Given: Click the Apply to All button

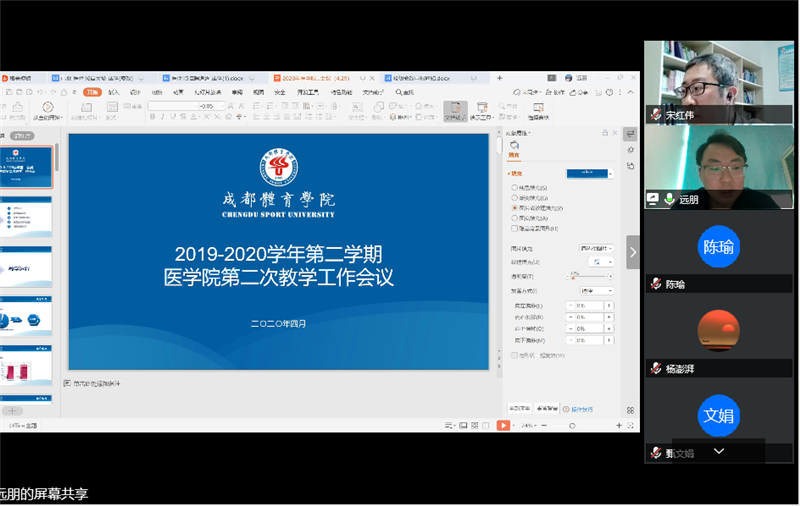Looking at the screenshot, I should coord(519,409).
